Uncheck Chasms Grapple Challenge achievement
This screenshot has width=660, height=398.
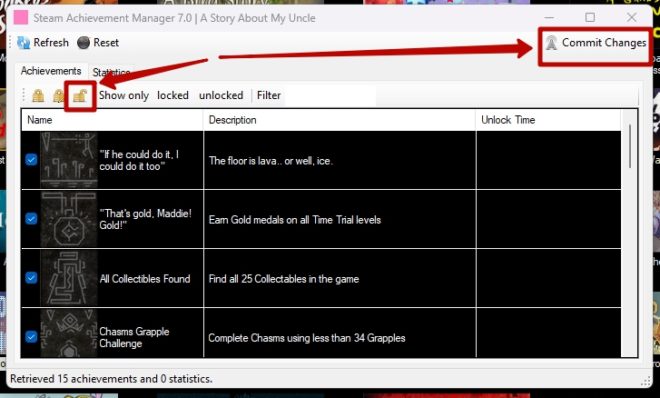pyautogui.click(x=31, y=337)
